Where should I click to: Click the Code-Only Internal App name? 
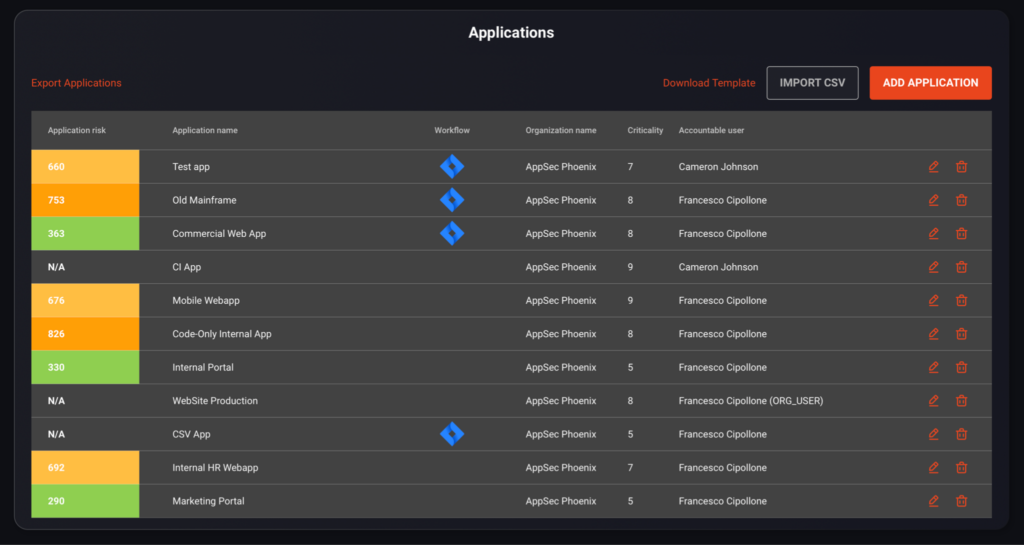[222, 334]
